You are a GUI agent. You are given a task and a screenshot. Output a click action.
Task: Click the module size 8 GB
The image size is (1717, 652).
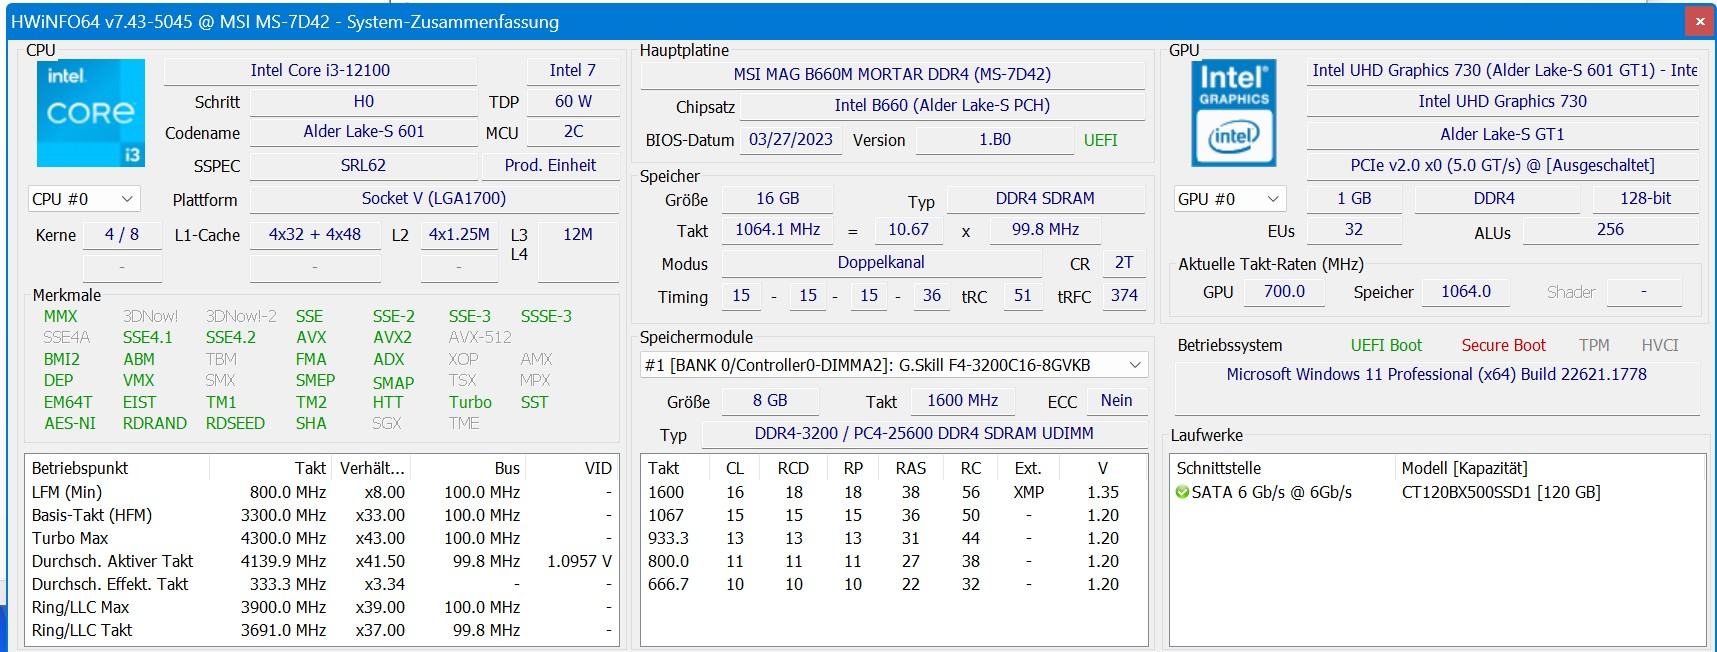770,401
